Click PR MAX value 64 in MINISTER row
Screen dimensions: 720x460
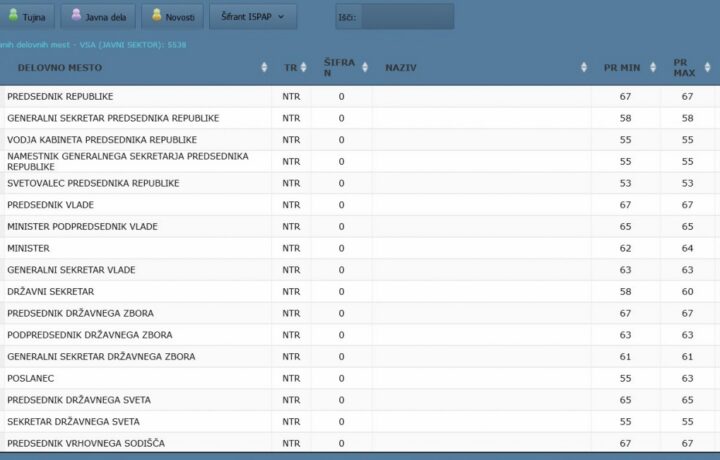[x=687, y=248]
